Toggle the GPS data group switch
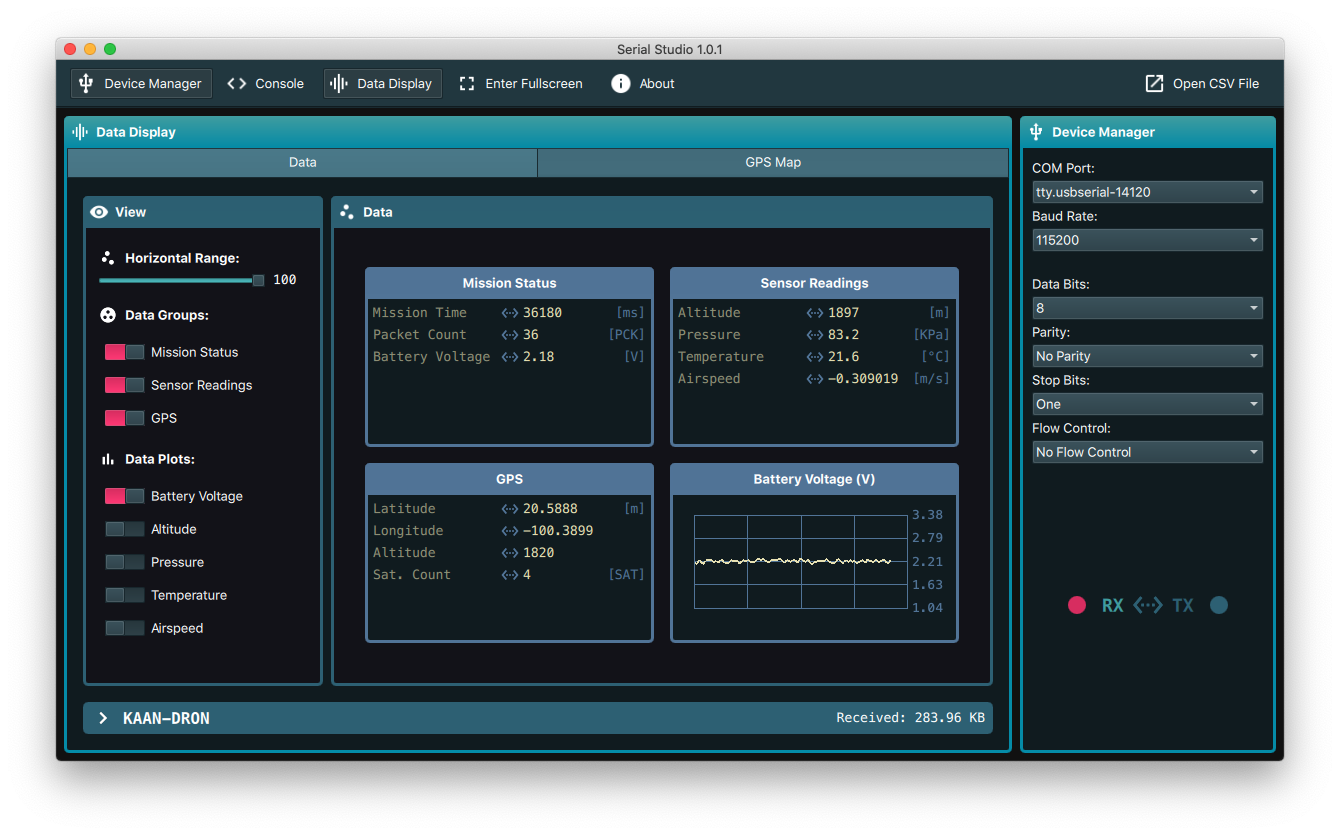1340x835 pixels. (125, 418)
